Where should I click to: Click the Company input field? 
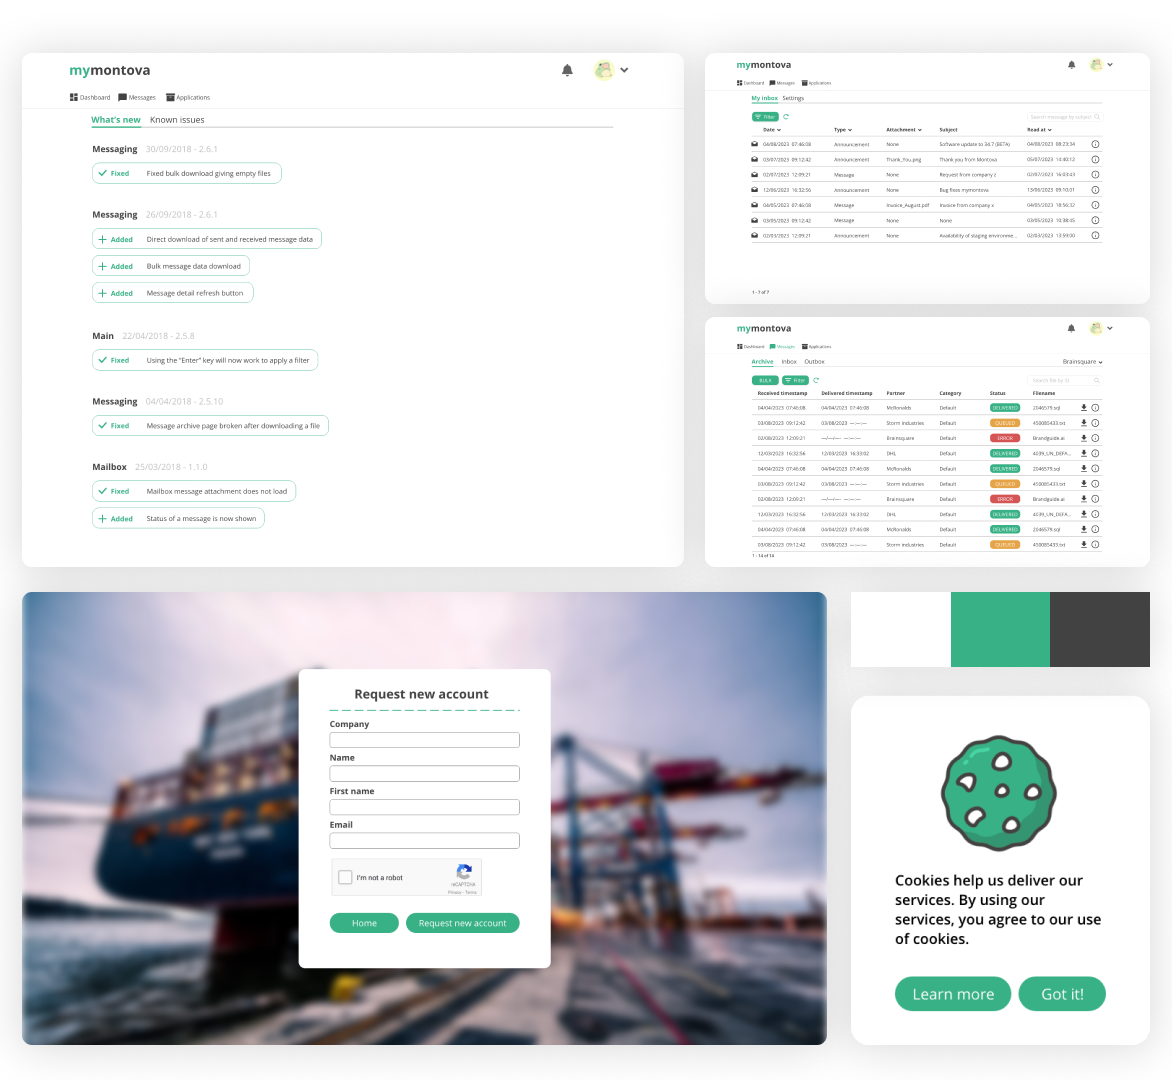(x=424, y=740)
